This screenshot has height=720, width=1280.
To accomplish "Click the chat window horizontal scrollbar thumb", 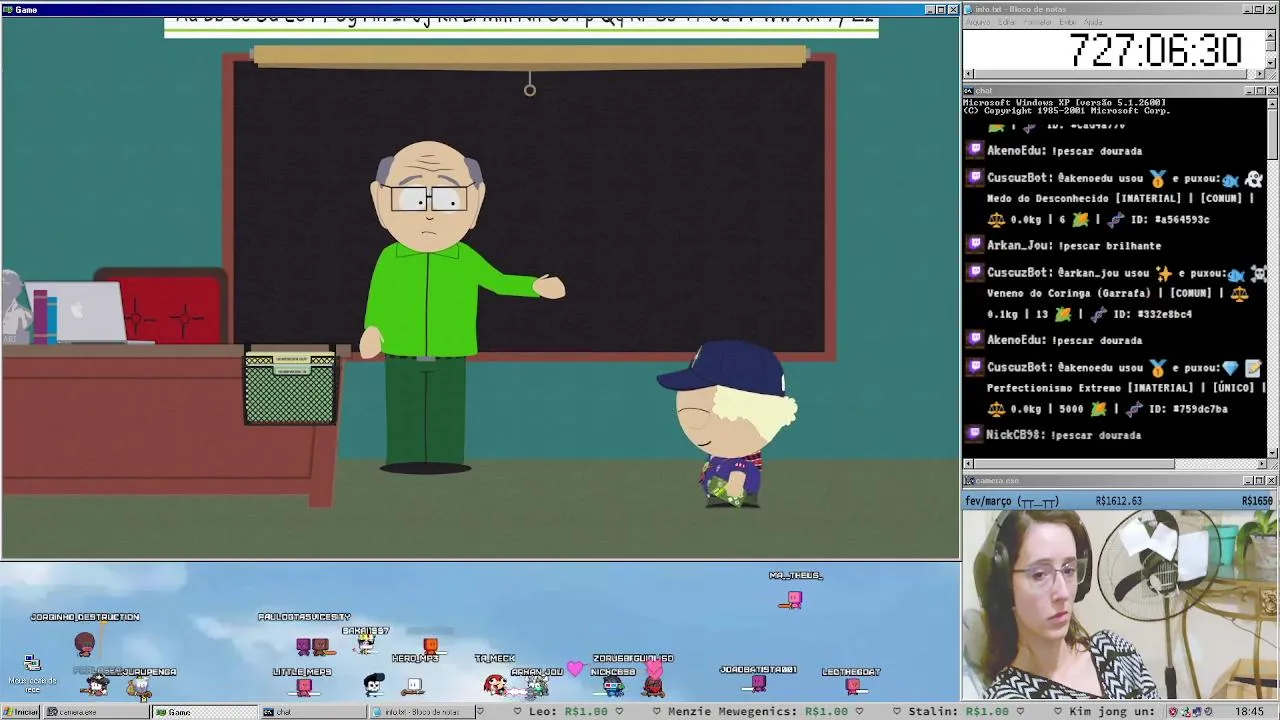I will (x=1075, y=464).
